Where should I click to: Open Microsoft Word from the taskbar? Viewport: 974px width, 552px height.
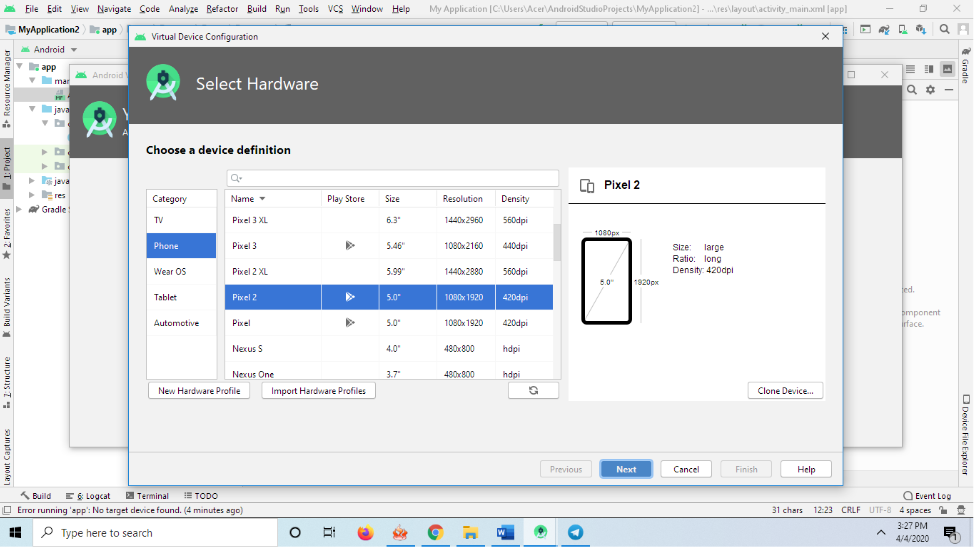505,532
